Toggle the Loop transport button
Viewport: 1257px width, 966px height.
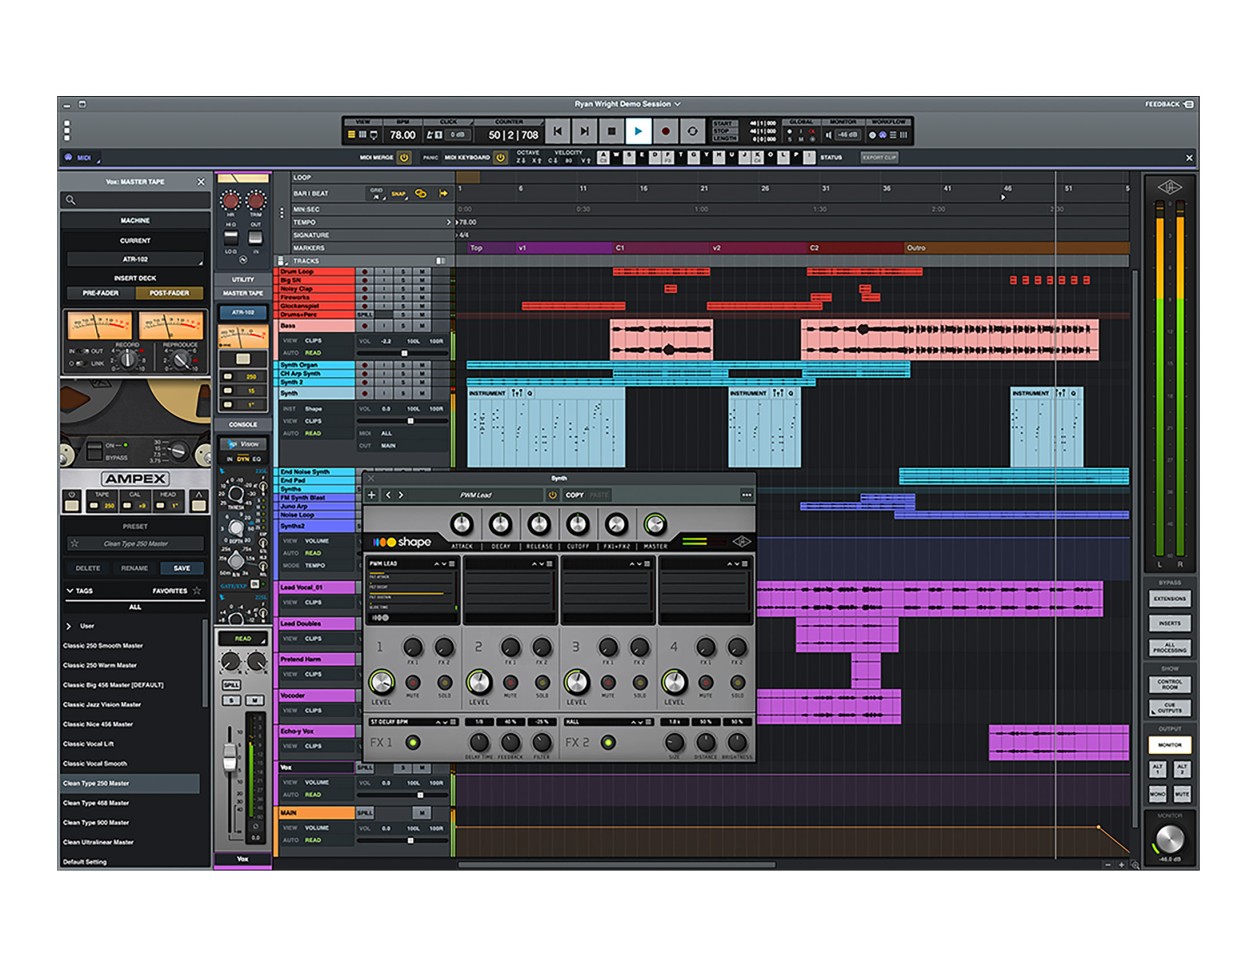pyautogui.click(x=692, y=131)
